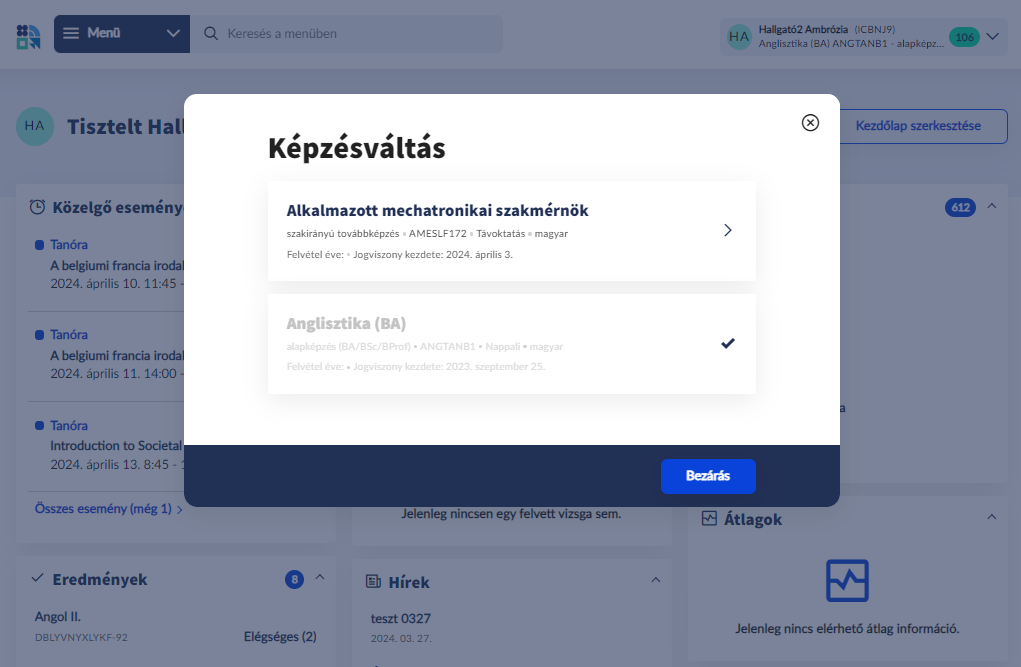Click the Neptun logo icon
Viewport: 1021px width, 667px height.
point(28,34)
